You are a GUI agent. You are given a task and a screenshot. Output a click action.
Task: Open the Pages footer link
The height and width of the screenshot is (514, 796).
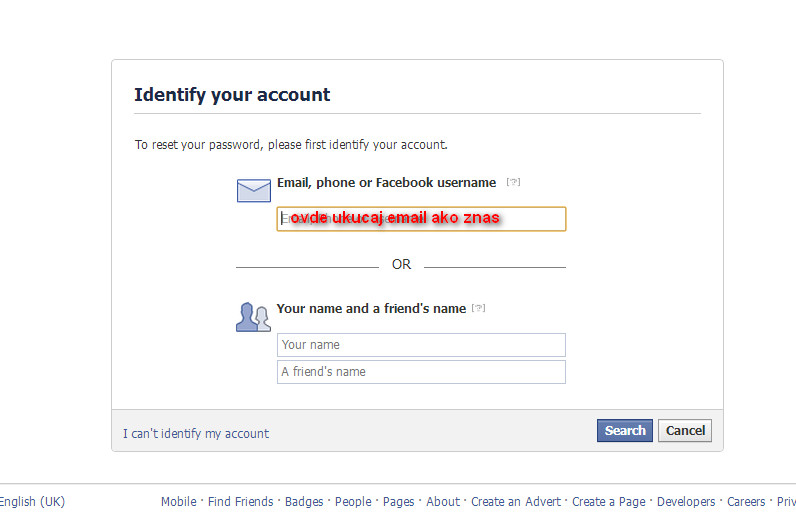(399, 502)
